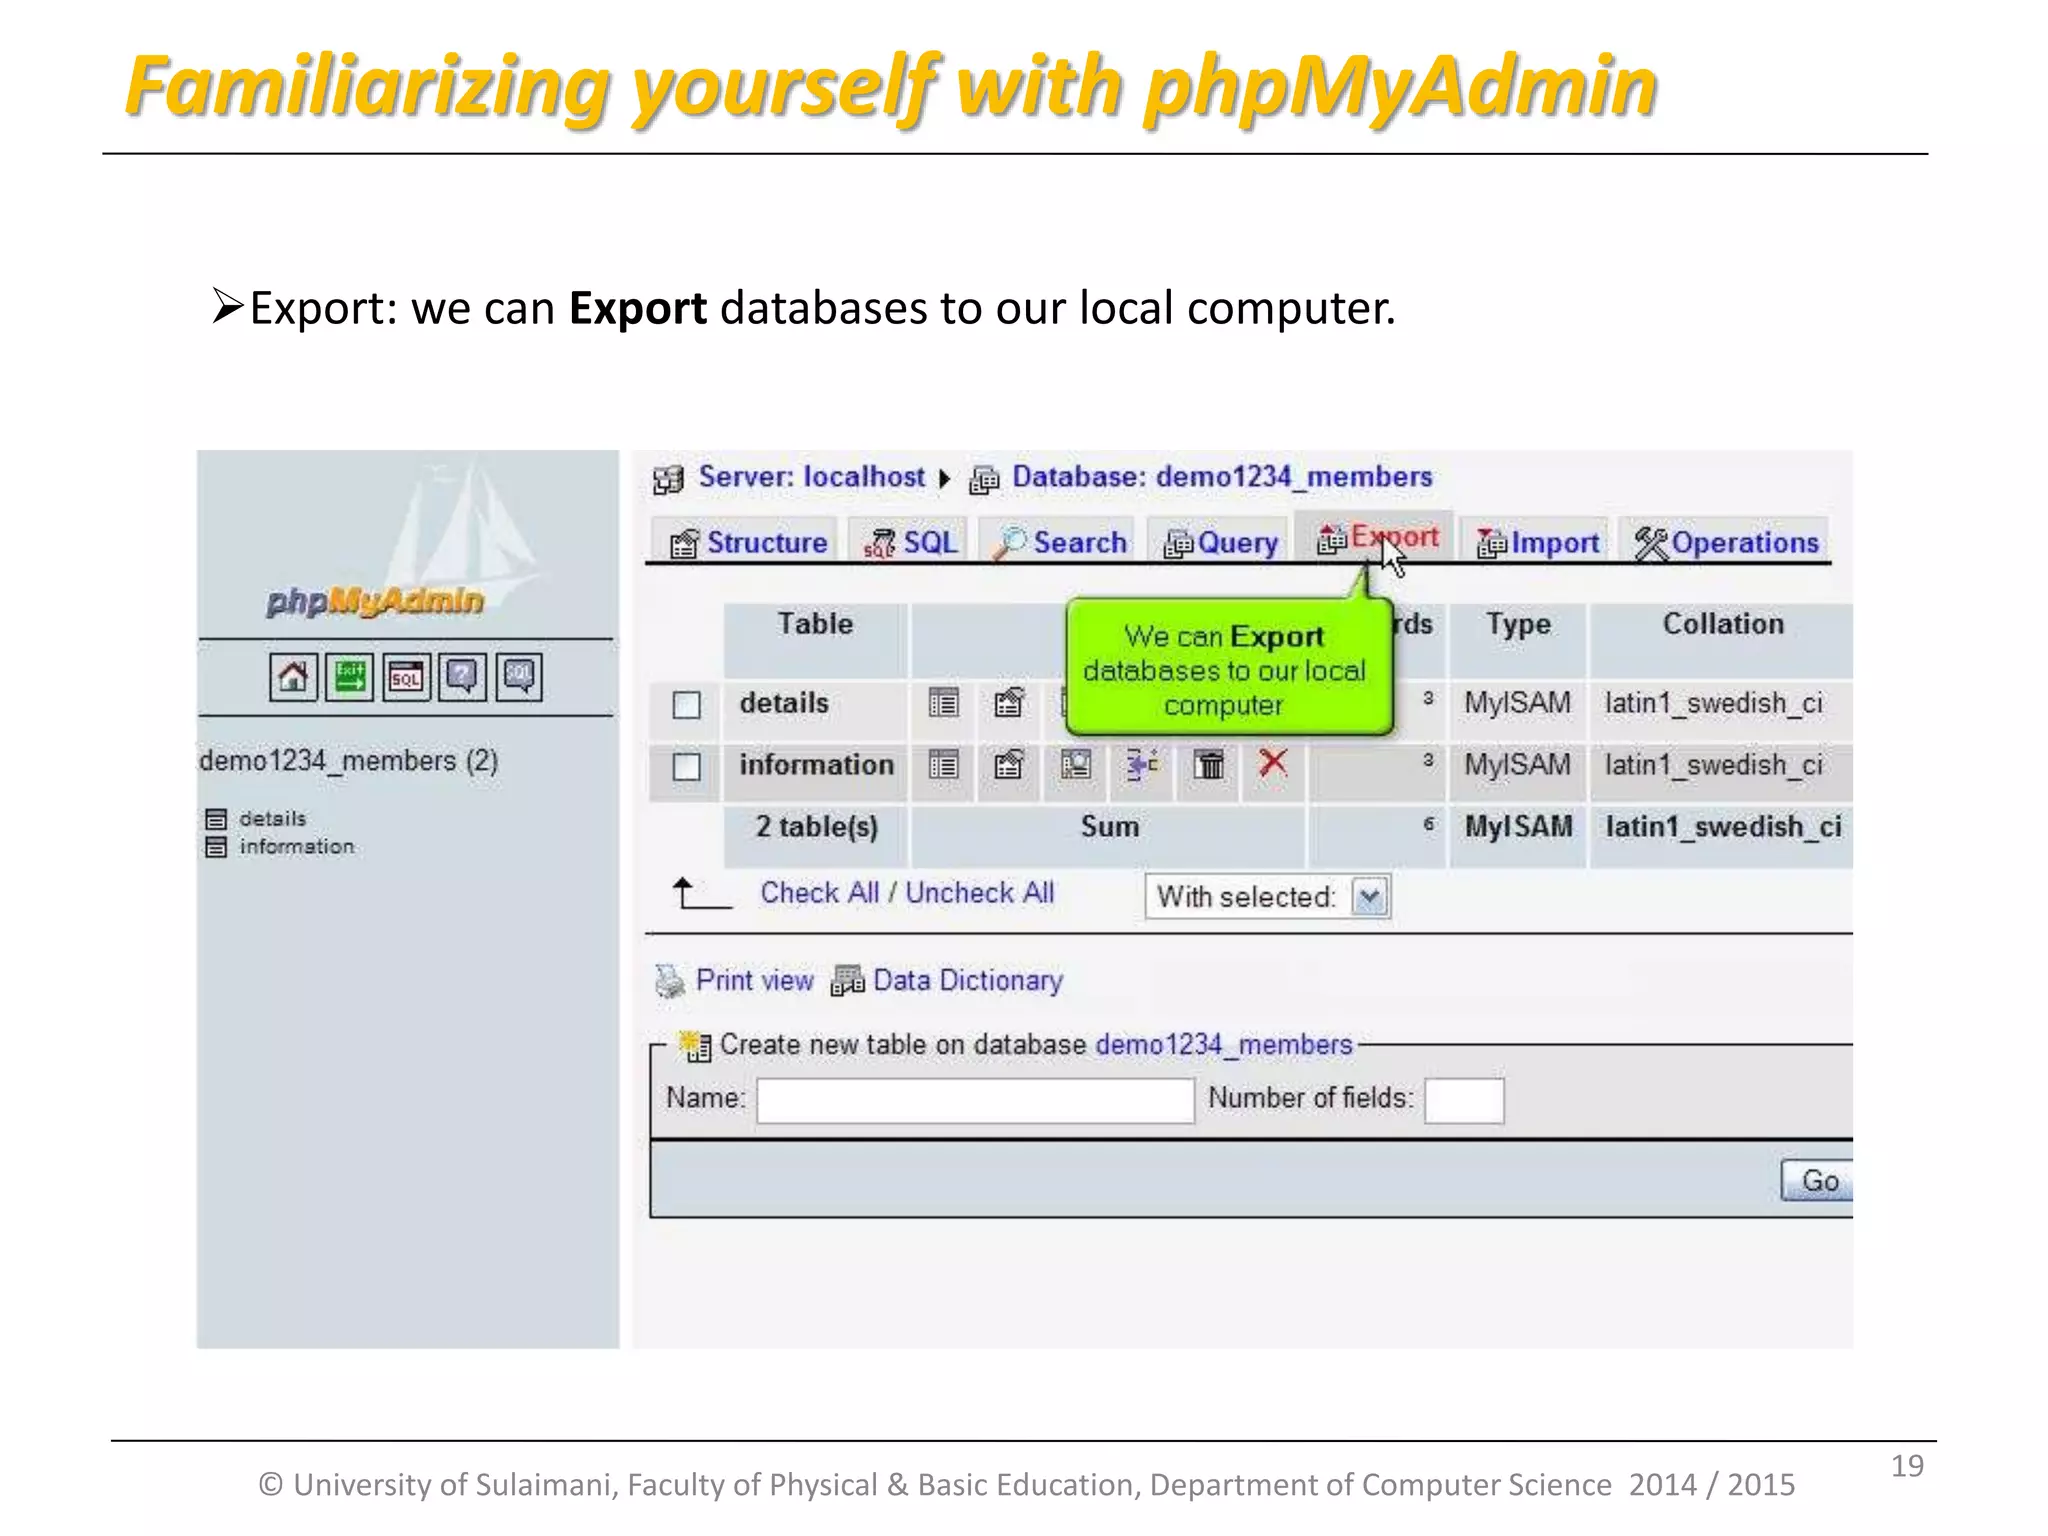Click demo1234_members link in Create new table
The height and width of the screenshot is (1536, 2048).
point(1224,1045)
